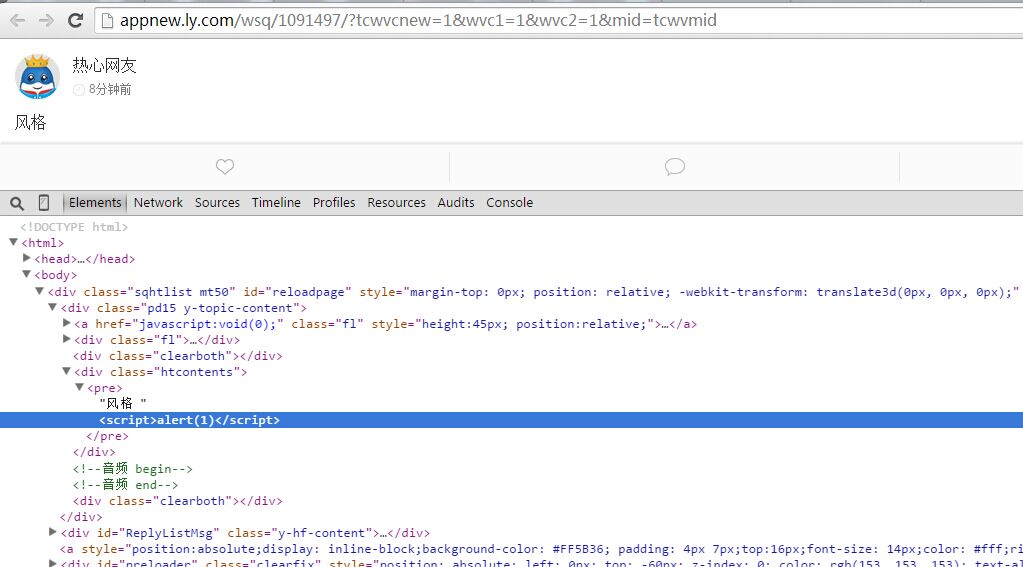Click the browser forward arrow
Viewport: 1023px width, 567px height.
[x=46, y=21]
